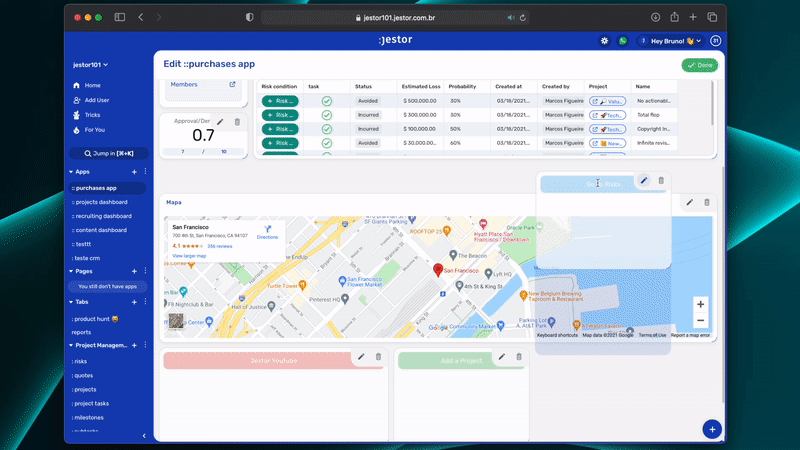Toggle task check for Infinite revis row
The image size is (800, 450).
(327, 143)
